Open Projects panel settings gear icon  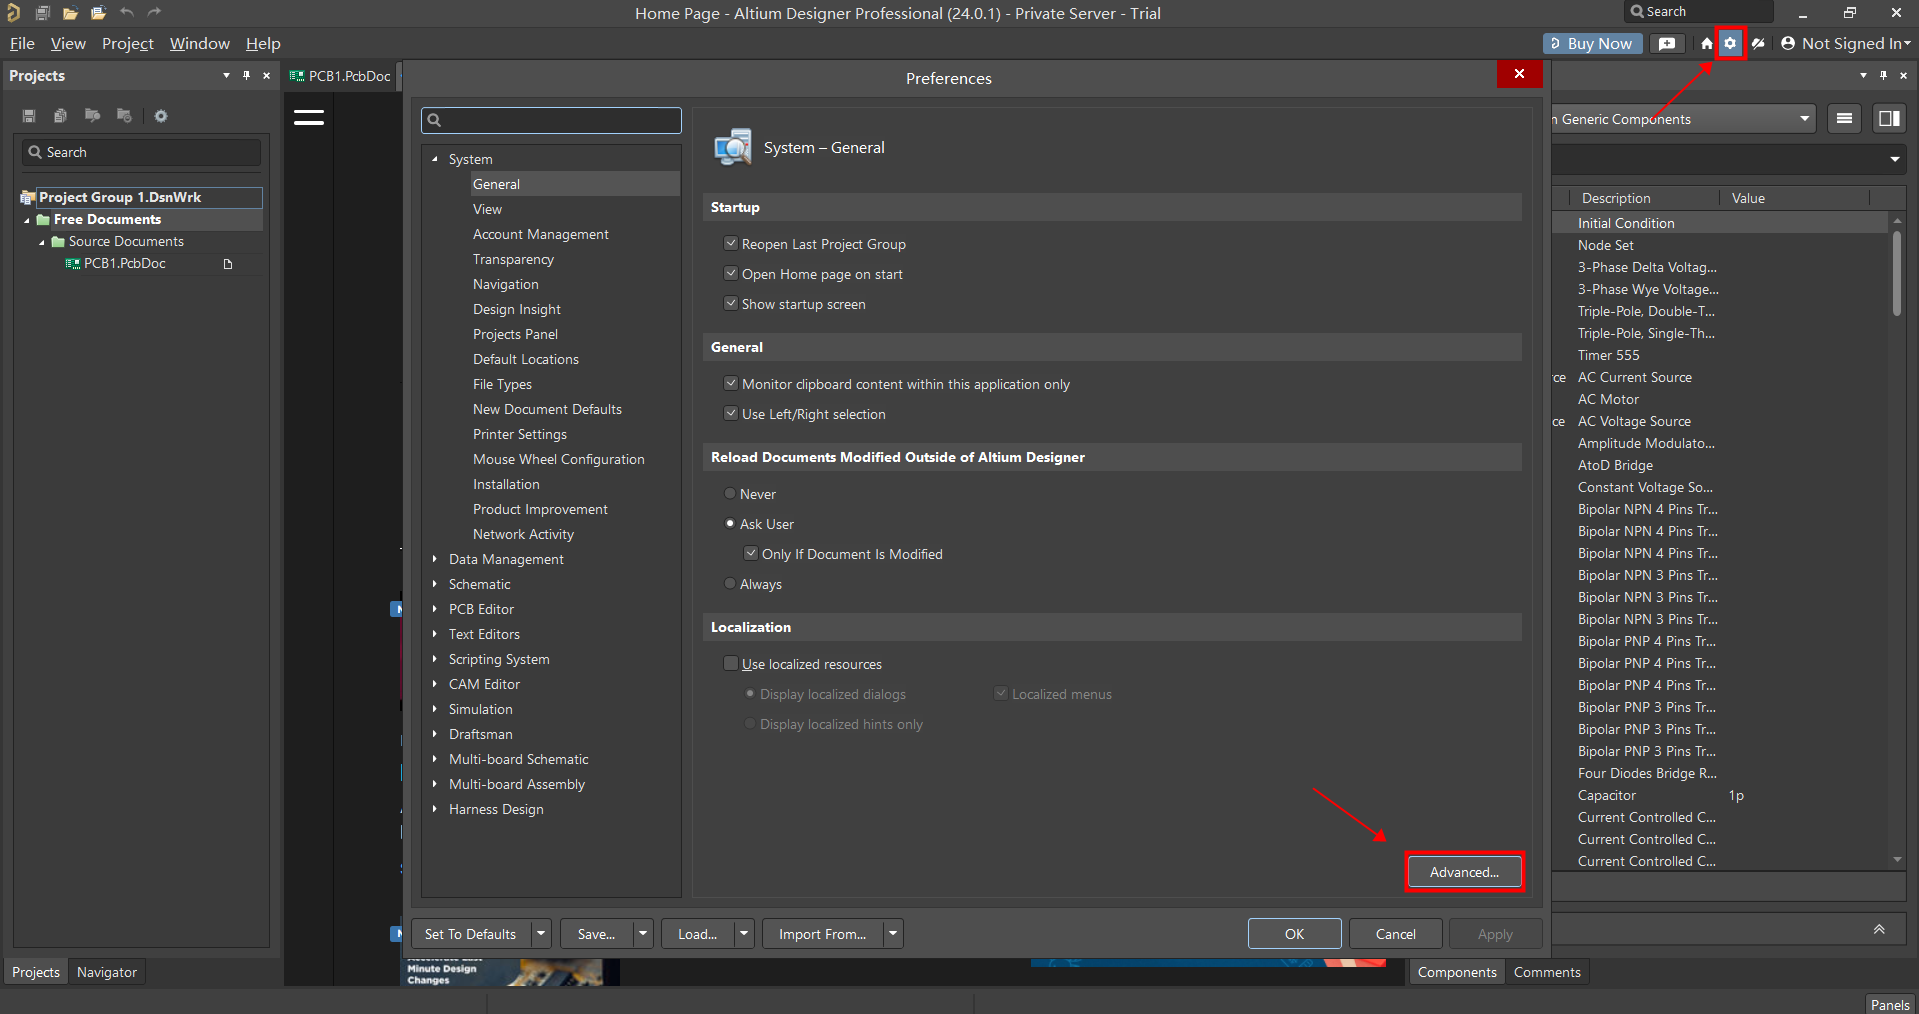click(x=161, y=116)
